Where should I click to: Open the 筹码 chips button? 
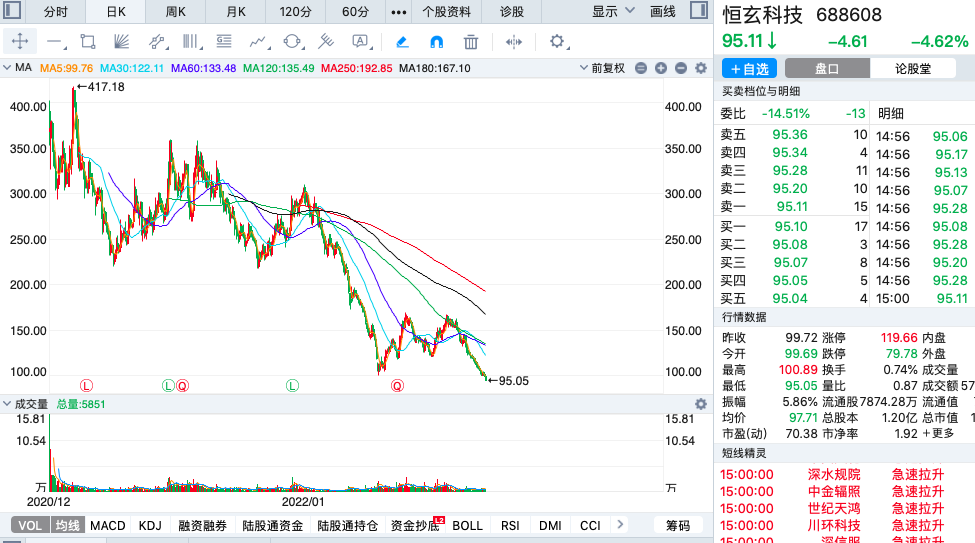point(678,526)
